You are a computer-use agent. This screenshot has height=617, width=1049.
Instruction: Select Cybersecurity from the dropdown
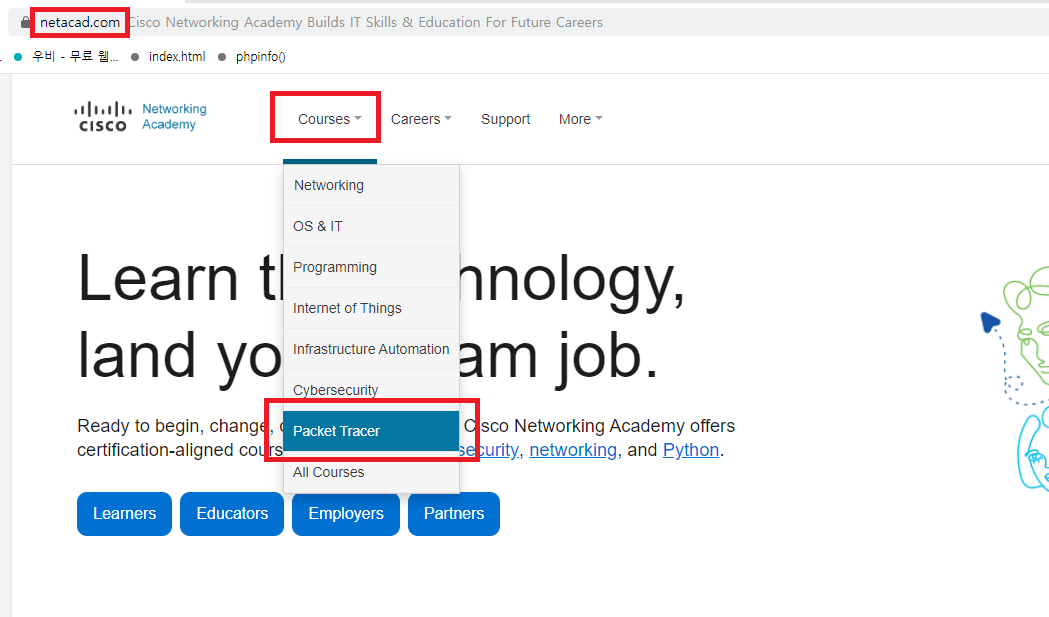(371, 389)
